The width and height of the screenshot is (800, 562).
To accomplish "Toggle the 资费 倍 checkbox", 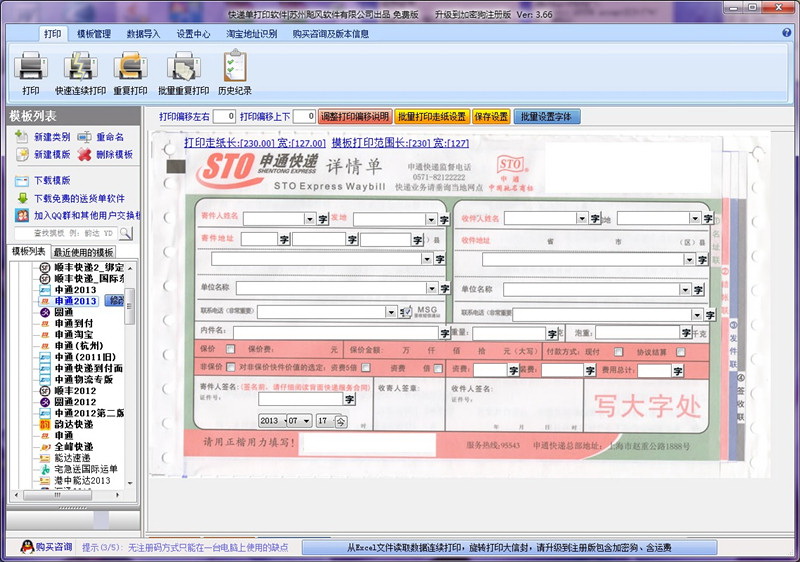I will tap(438, 368).
